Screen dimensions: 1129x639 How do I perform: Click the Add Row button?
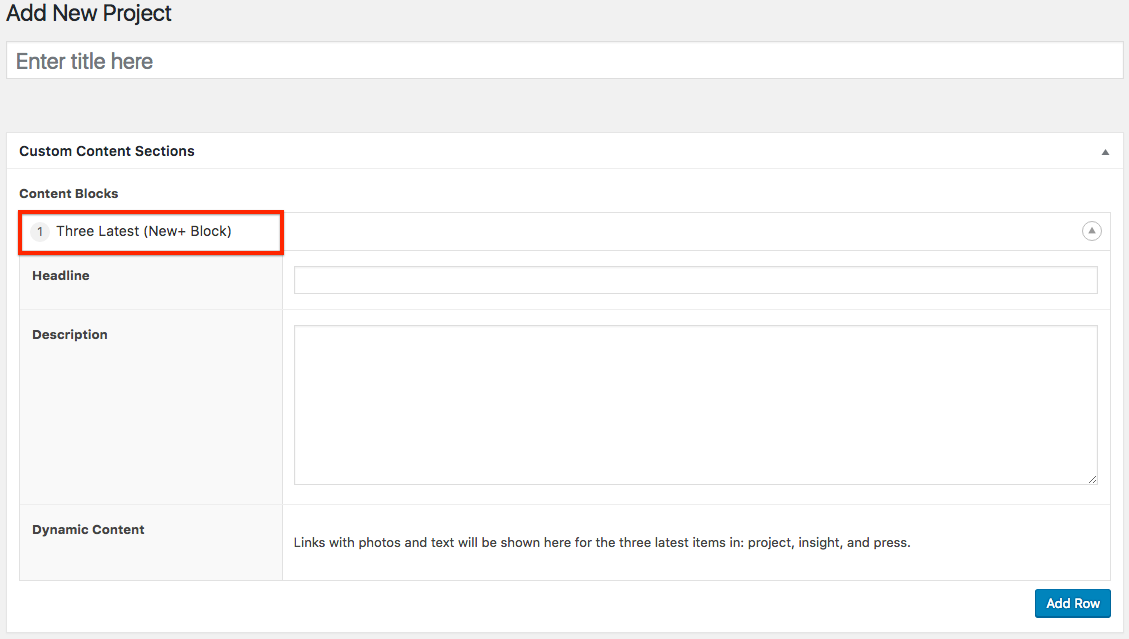(1072, 603)
